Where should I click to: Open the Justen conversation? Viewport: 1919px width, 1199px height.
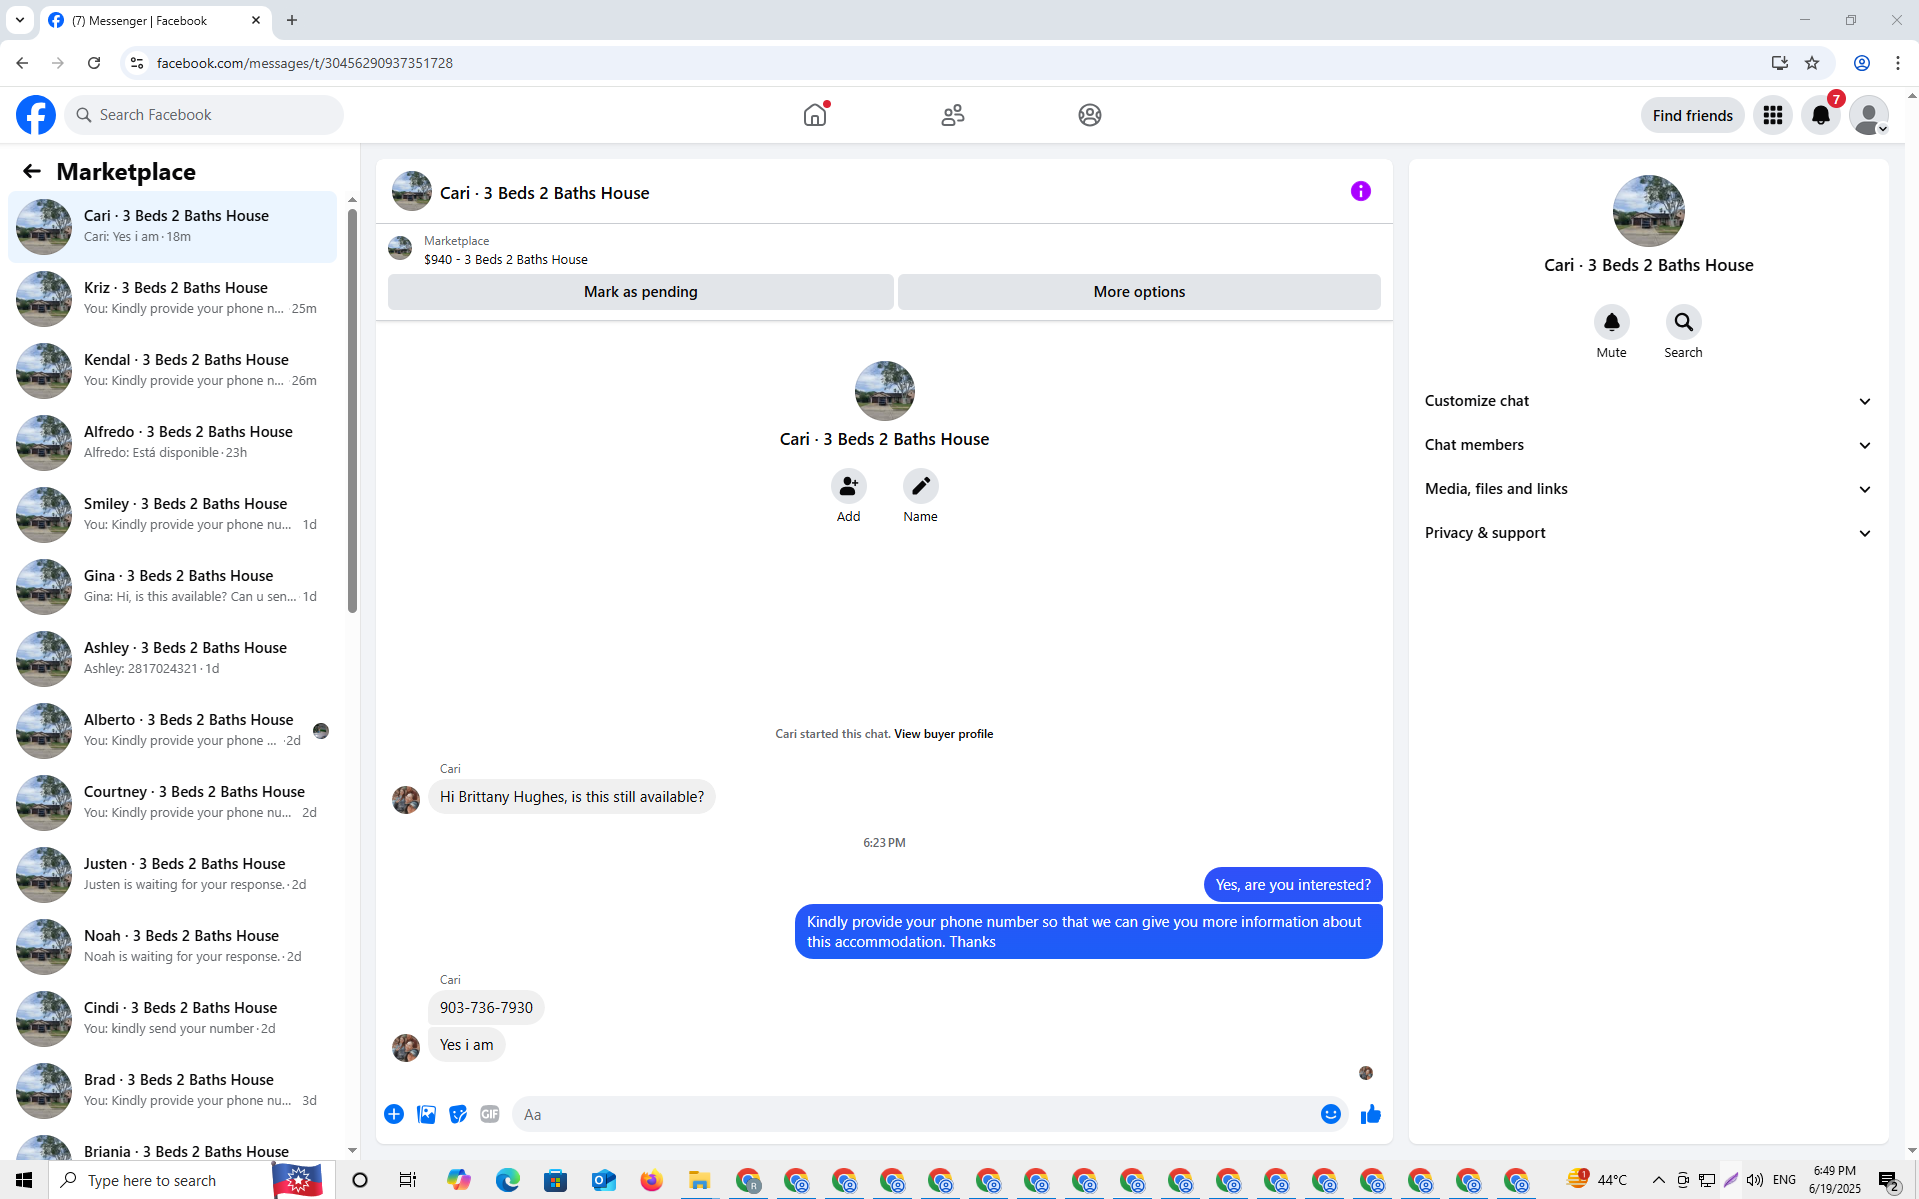point(172,874)
